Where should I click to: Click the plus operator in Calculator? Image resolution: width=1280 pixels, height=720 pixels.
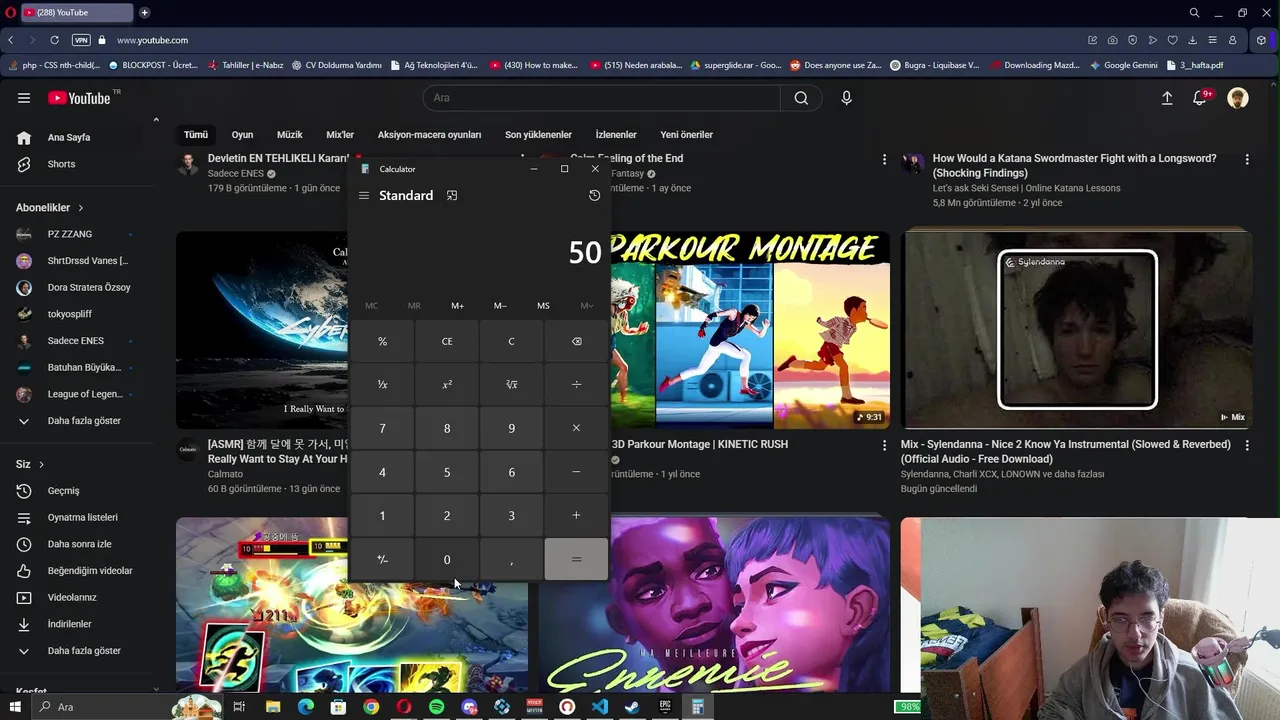[x=576, y=516]
